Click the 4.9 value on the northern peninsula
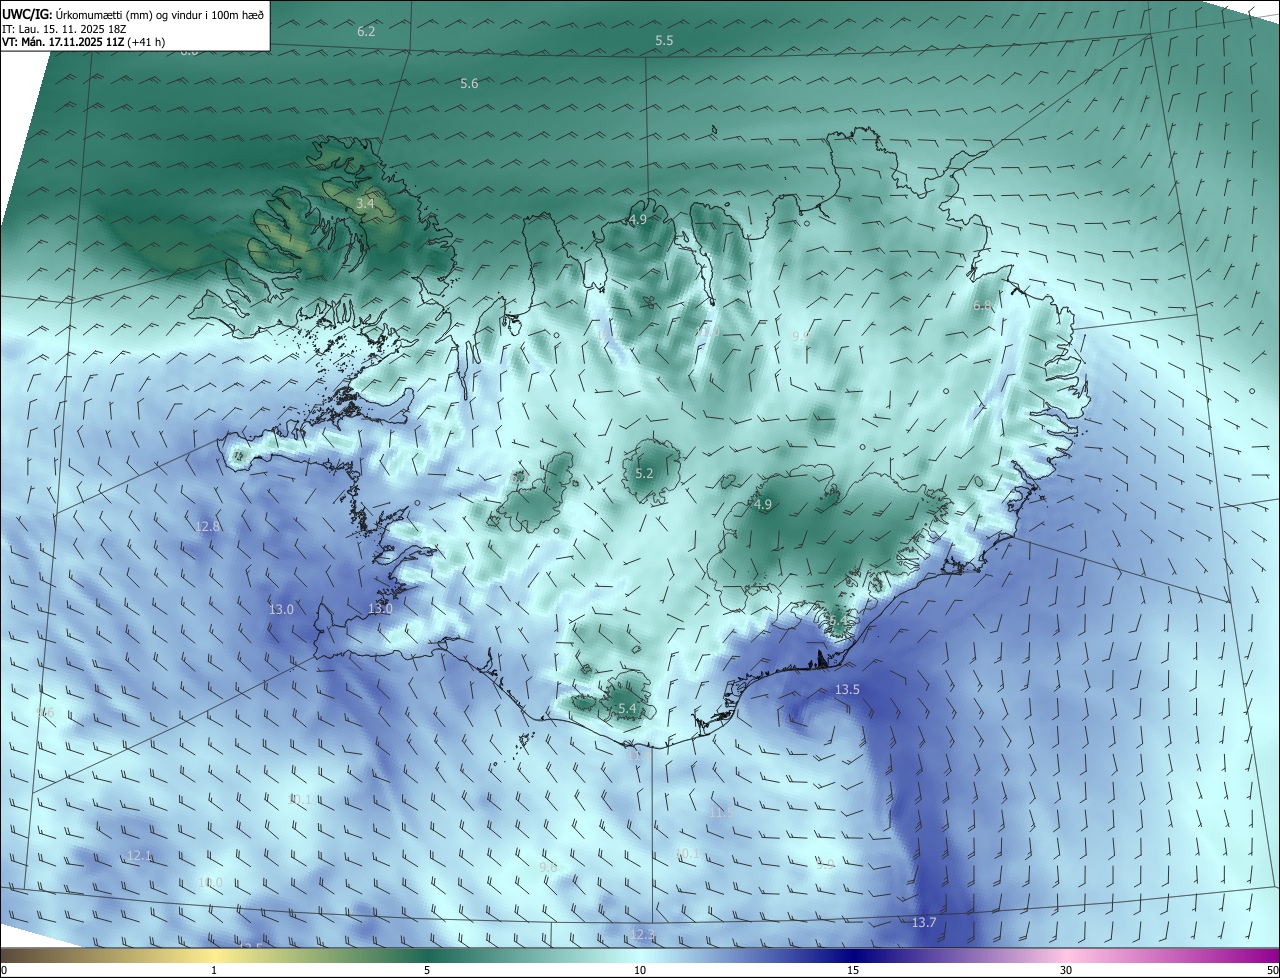This screenshot has height=978, width=1280. tap(637, 219)
